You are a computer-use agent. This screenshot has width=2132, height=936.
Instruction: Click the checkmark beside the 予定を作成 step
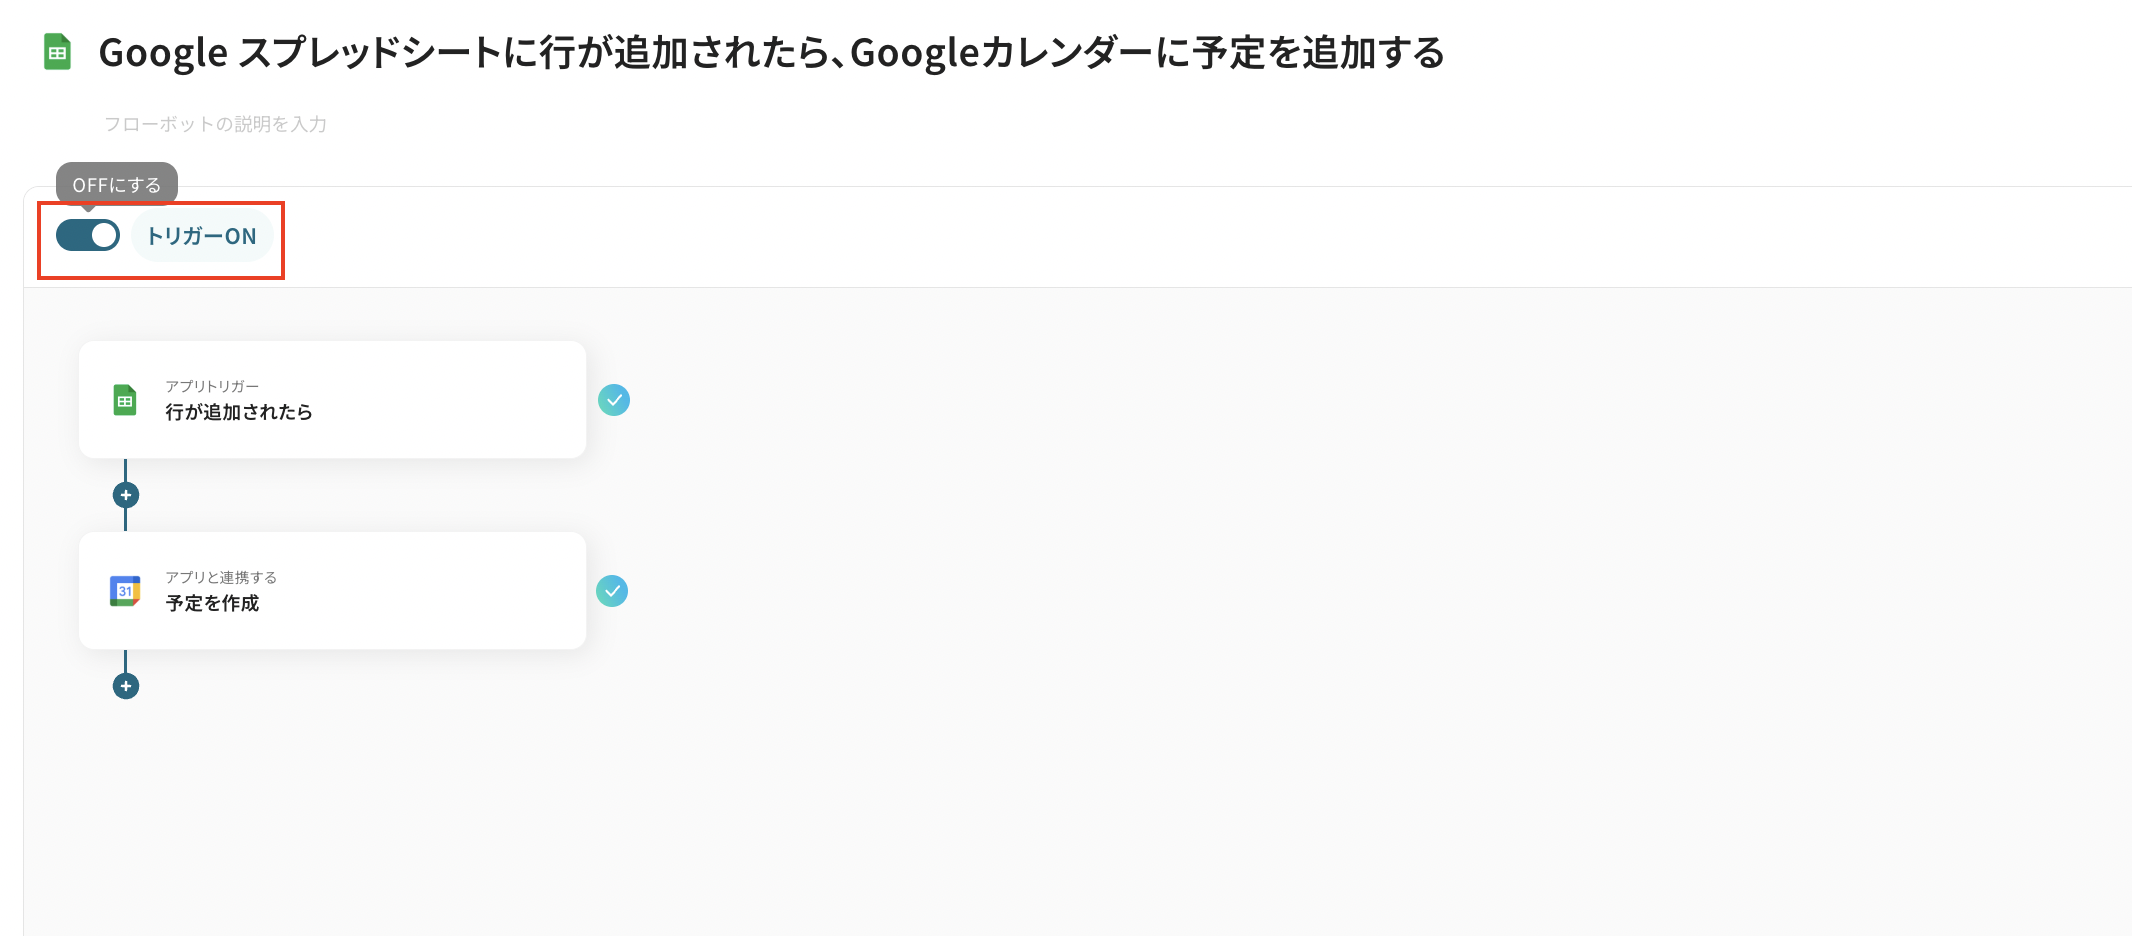click(x=612, y=591)
